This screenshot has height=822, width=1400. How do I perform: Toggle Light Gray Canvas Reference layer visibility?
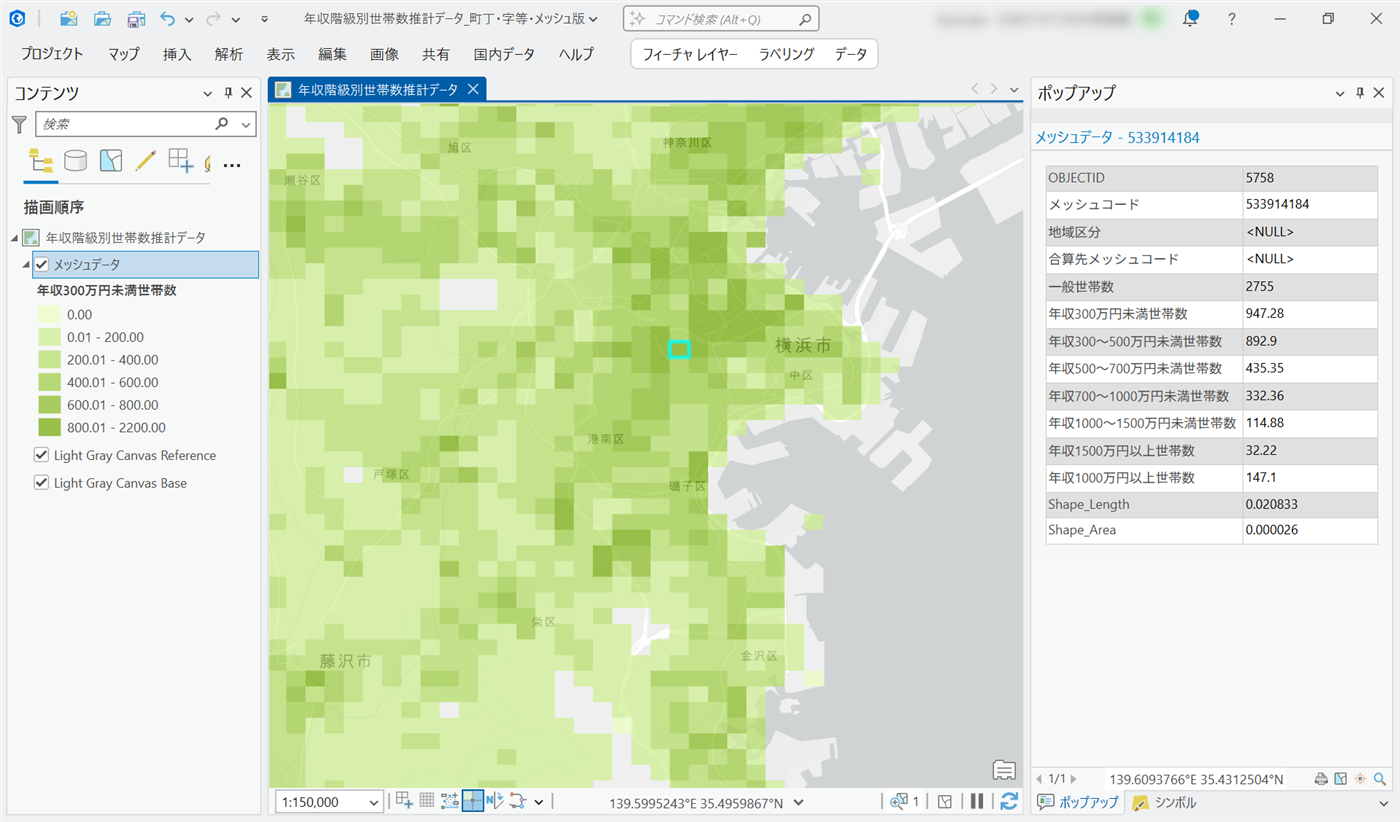point(42,455)
